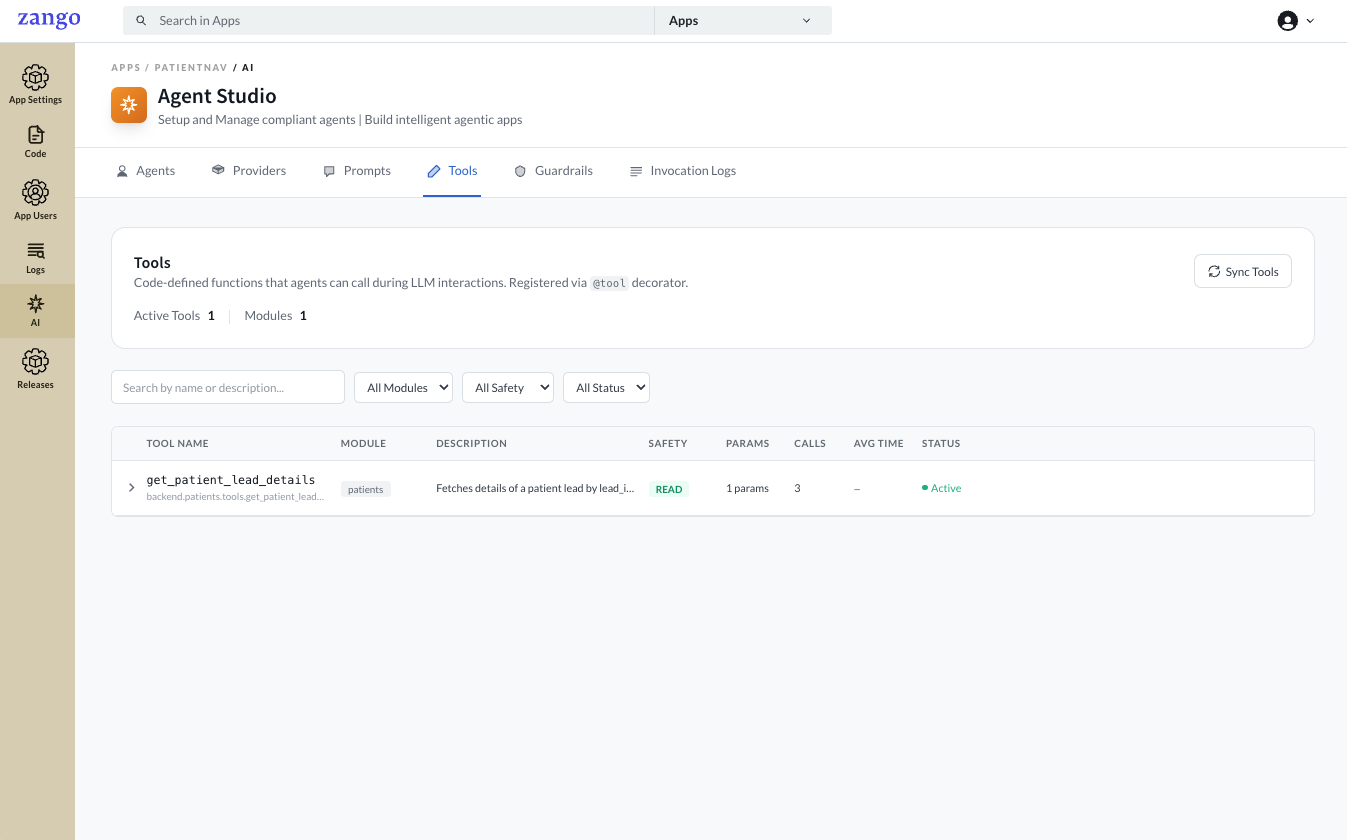1347x840 pixels.
Task: Click the get_patient_lead_details tool name
Action: 231,480
